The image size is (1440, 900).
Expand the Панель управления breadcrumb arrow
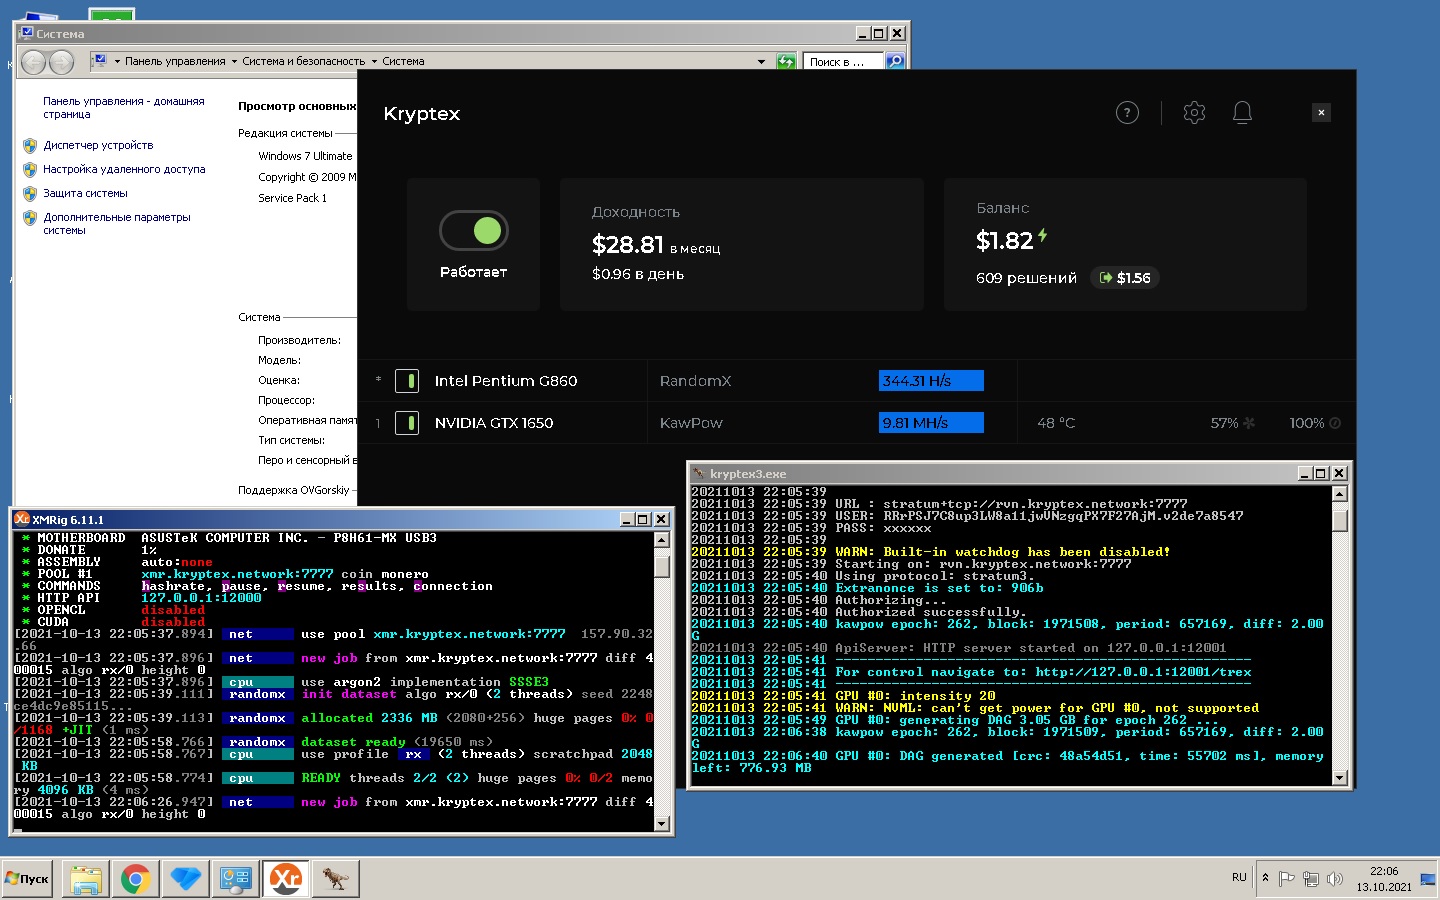pos(234,62)
